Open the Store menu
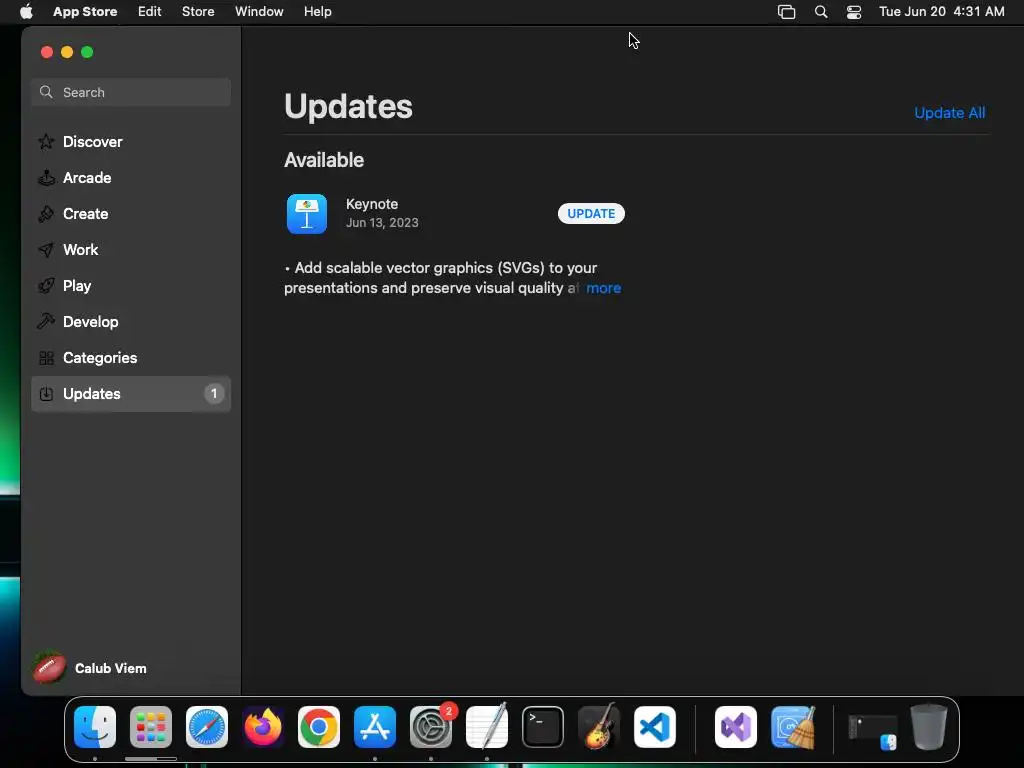 [x=198, y=12]
